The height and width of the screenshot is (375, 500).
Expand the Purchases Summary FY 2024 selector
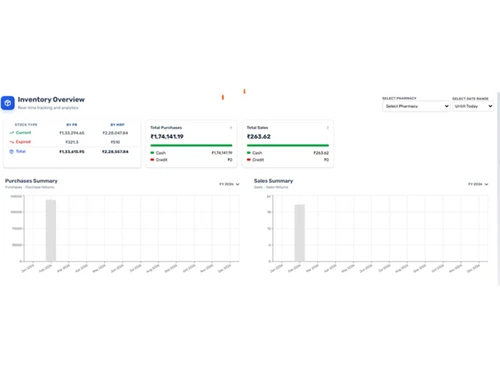coord(229,184)
